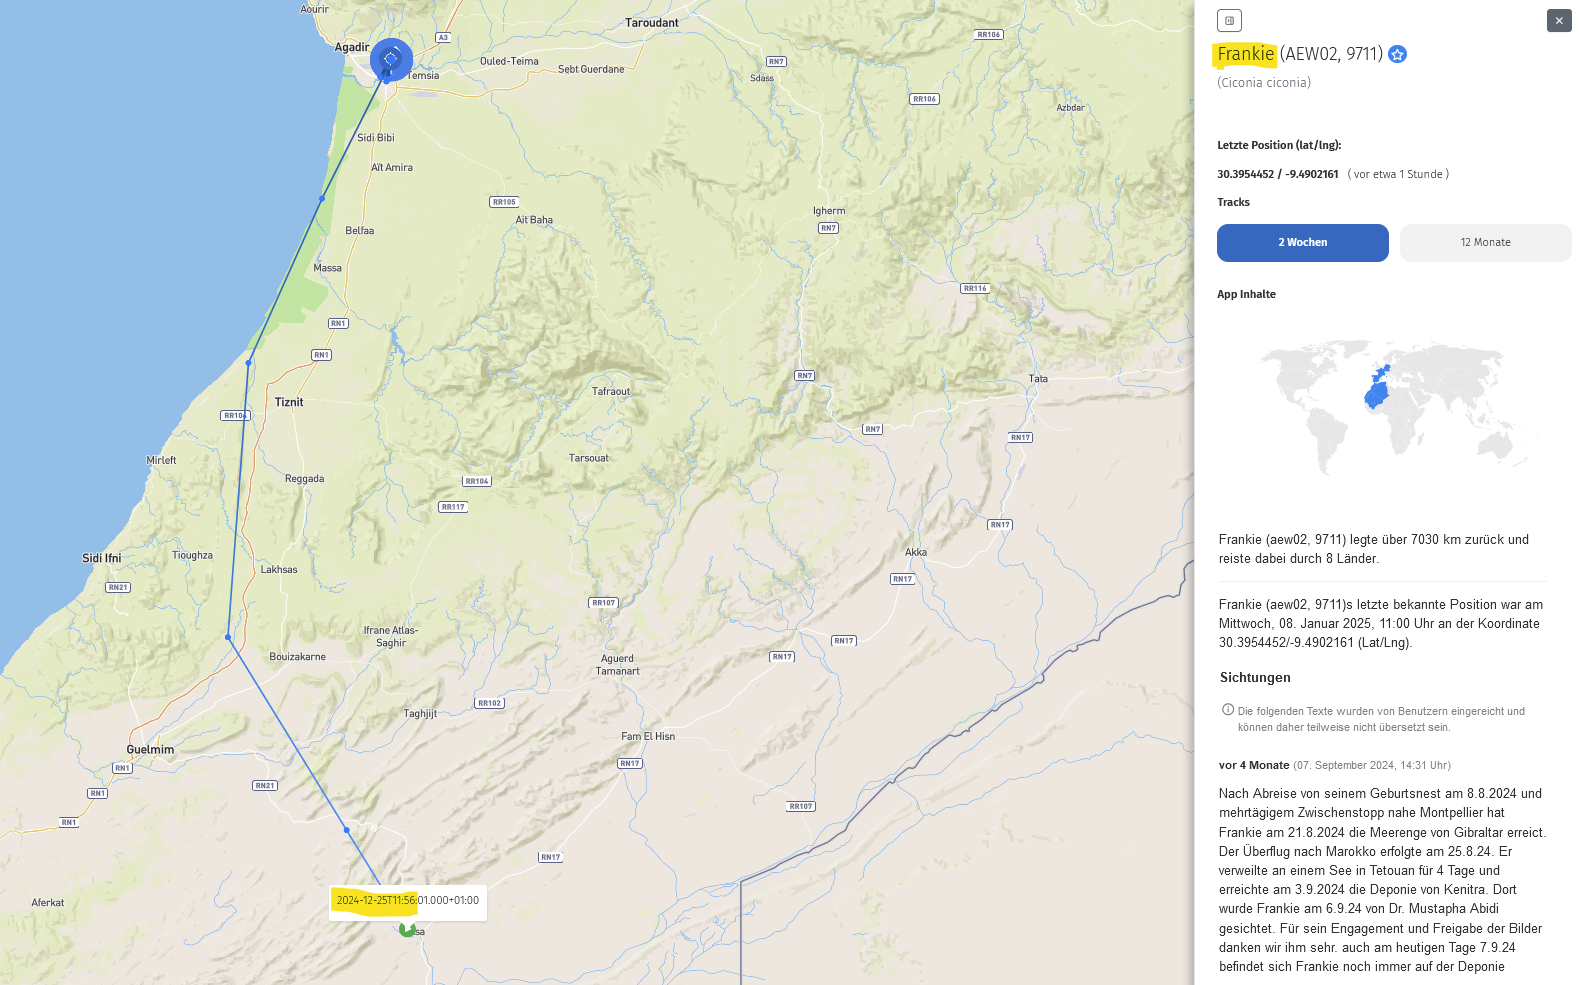This screenshot has height=985, width=1579.
Task: Select the 2 Wochen track range
Action: tap(1302, 243)
